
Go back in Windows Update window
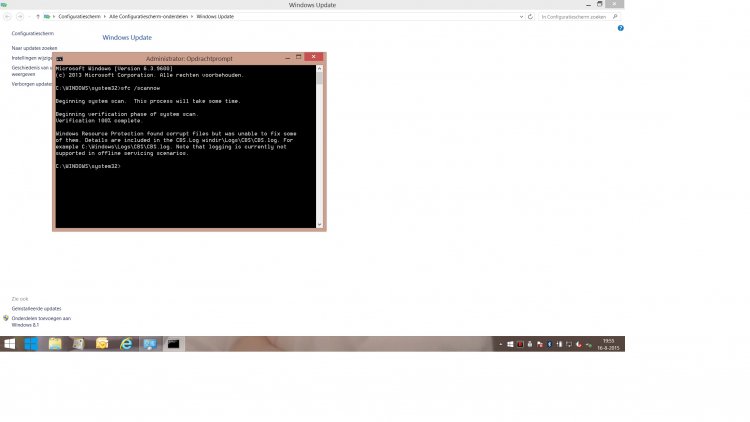point(7,17)
